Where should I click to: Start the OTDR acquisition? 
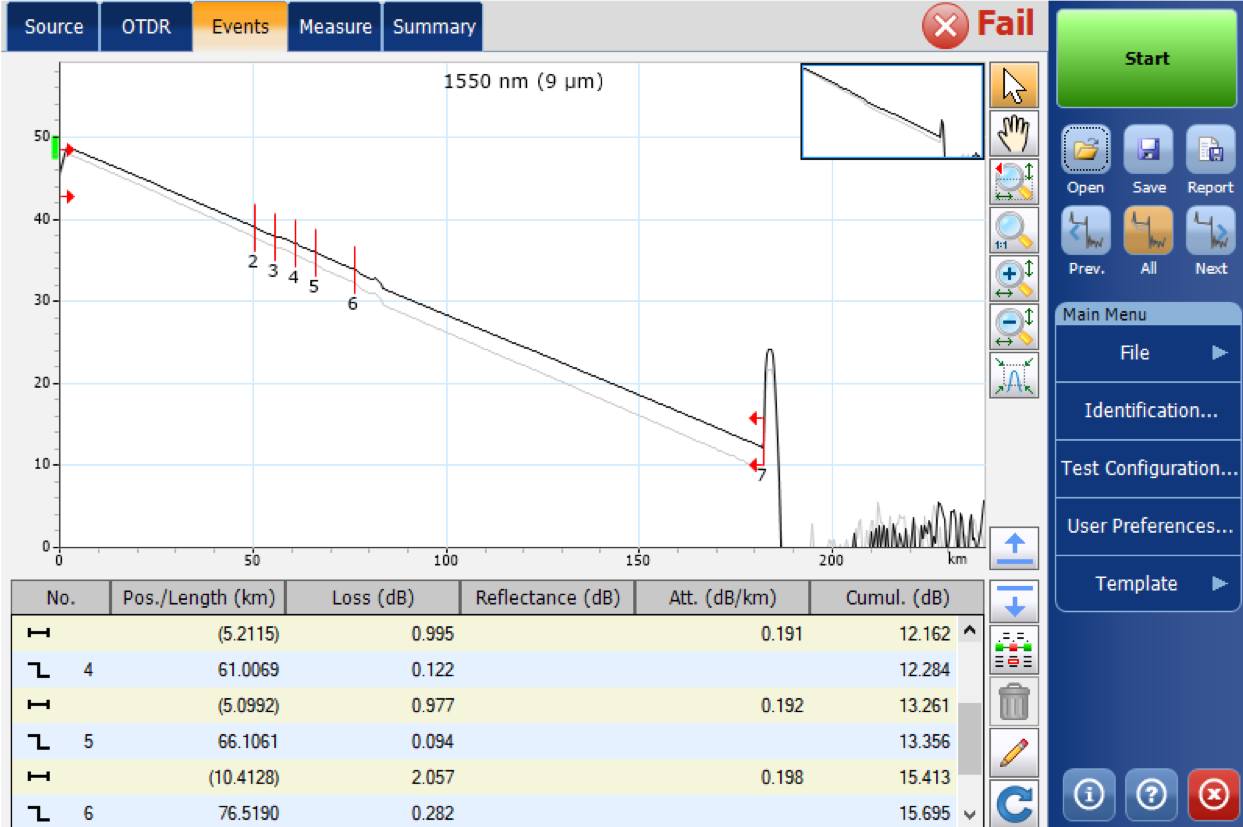tap(1147, 58)
